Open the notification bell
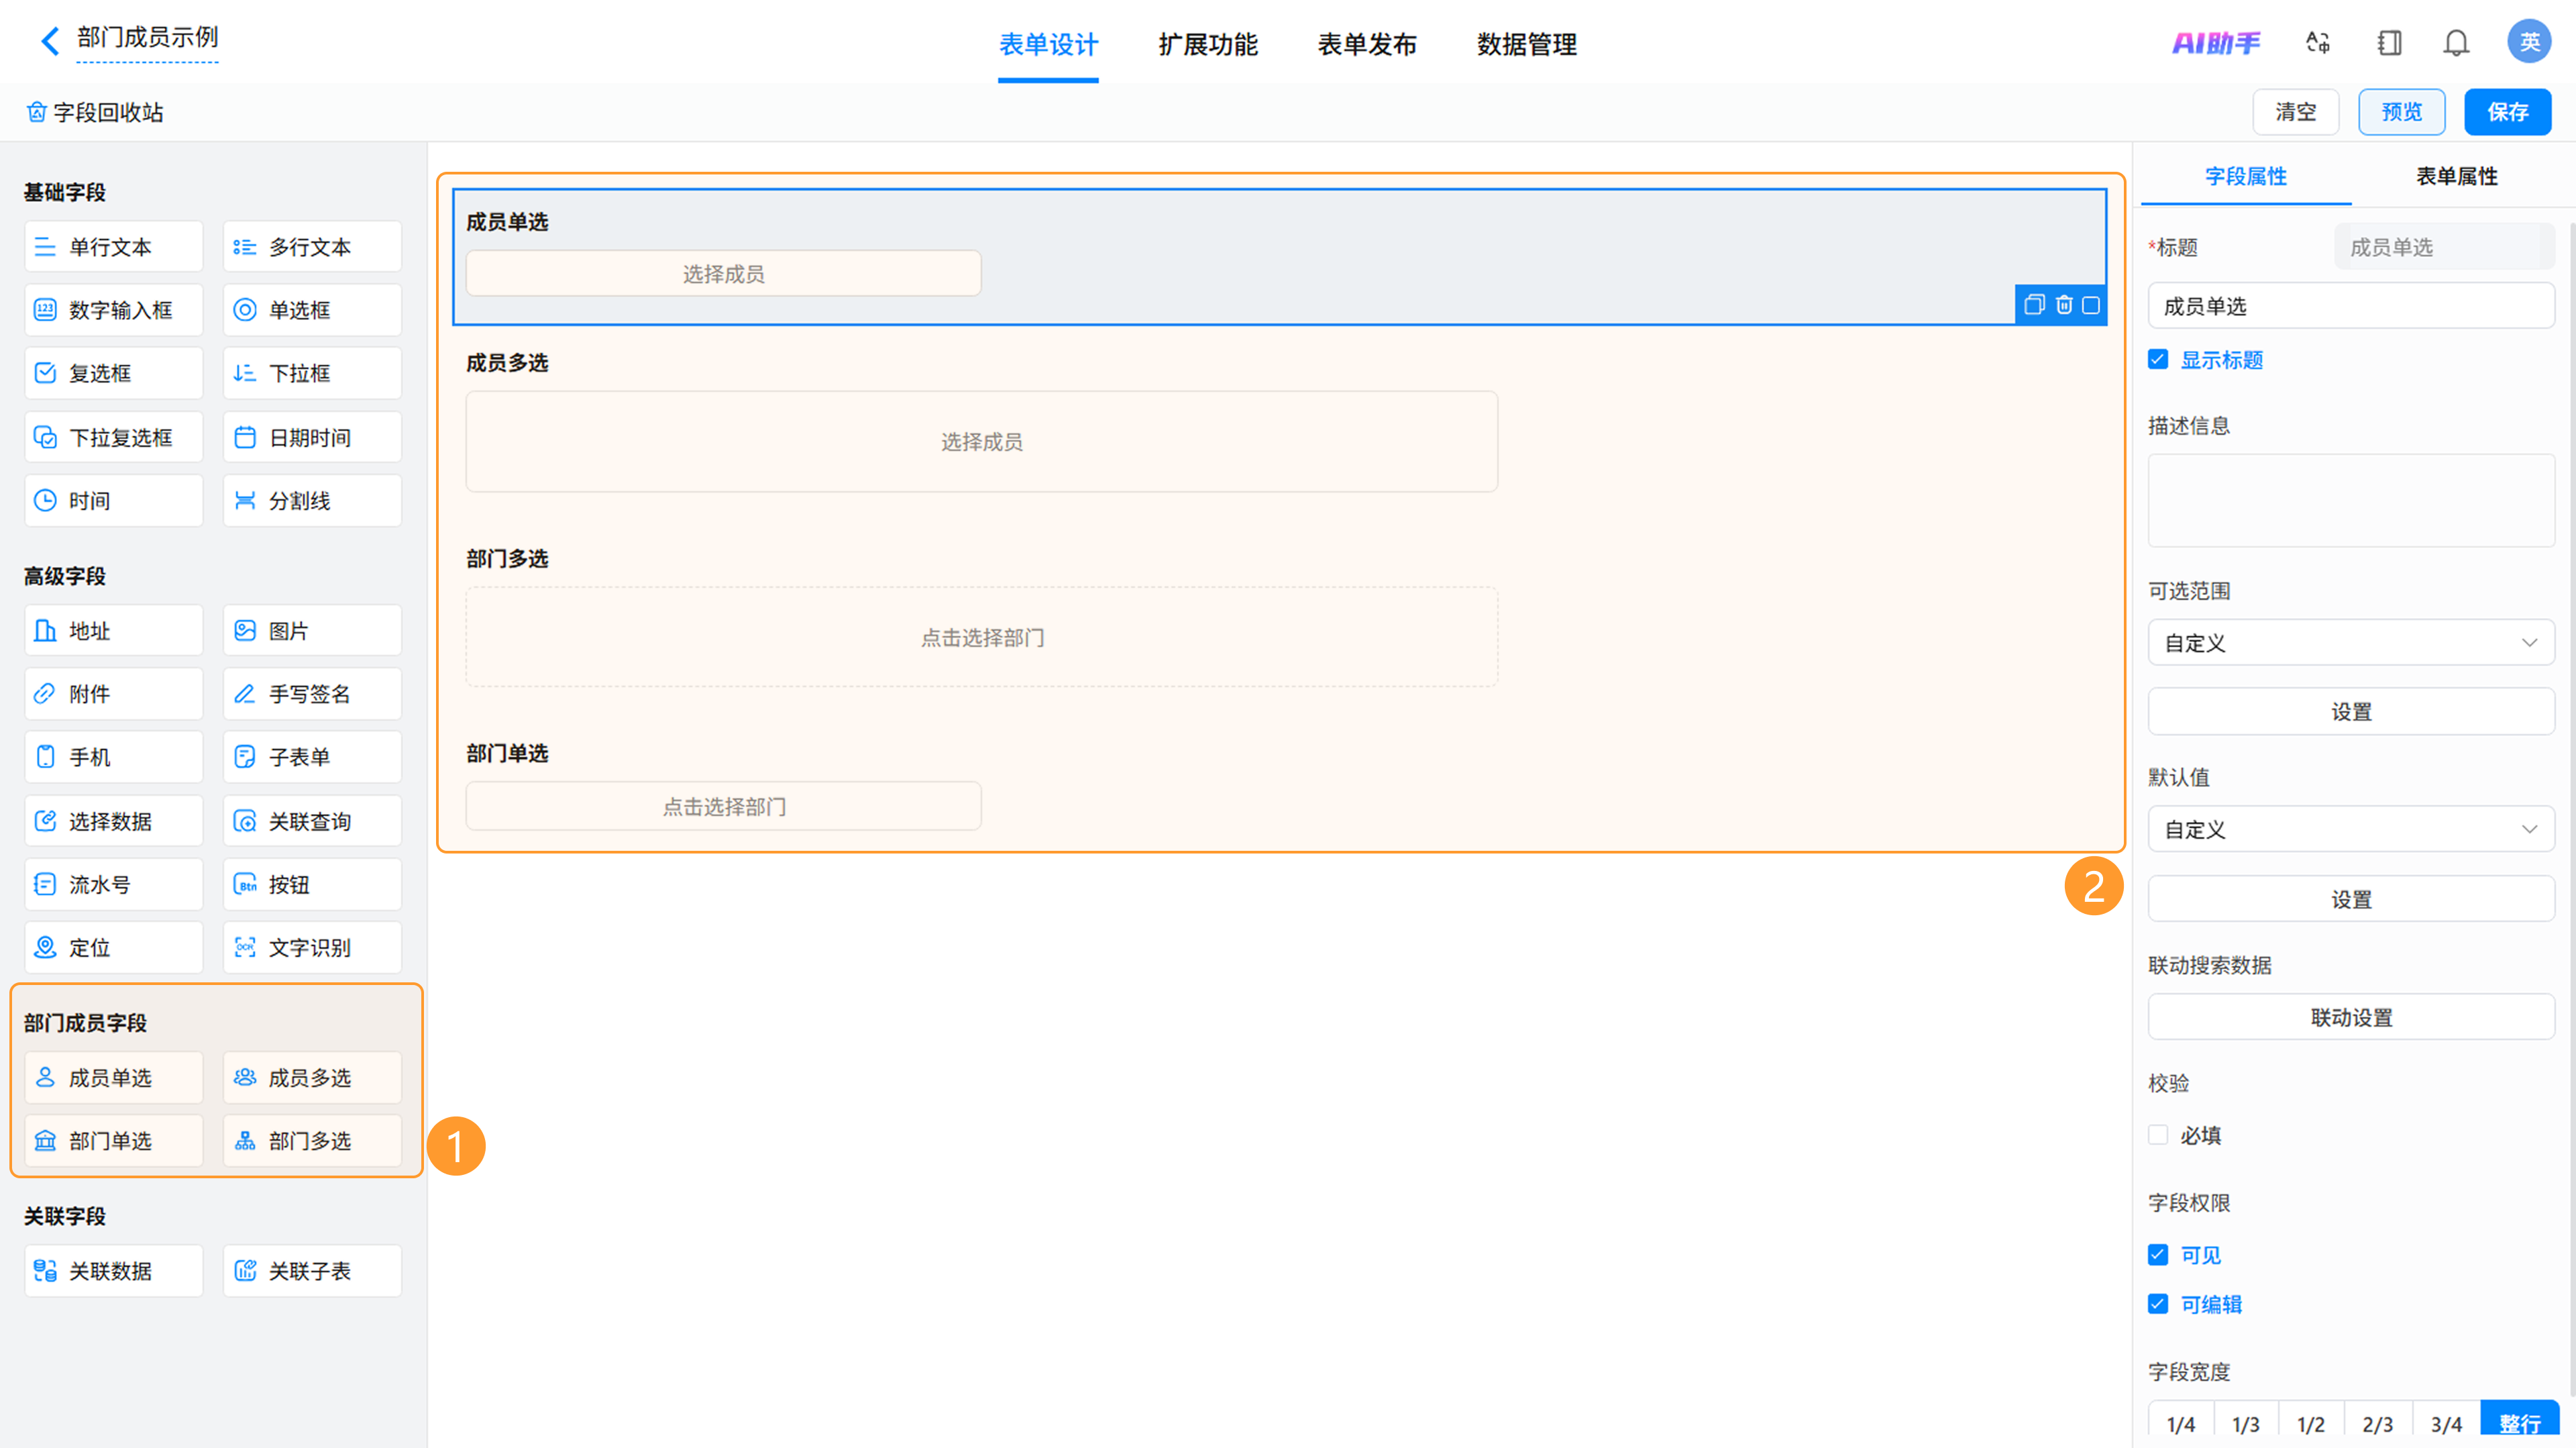 point(2456,42)
